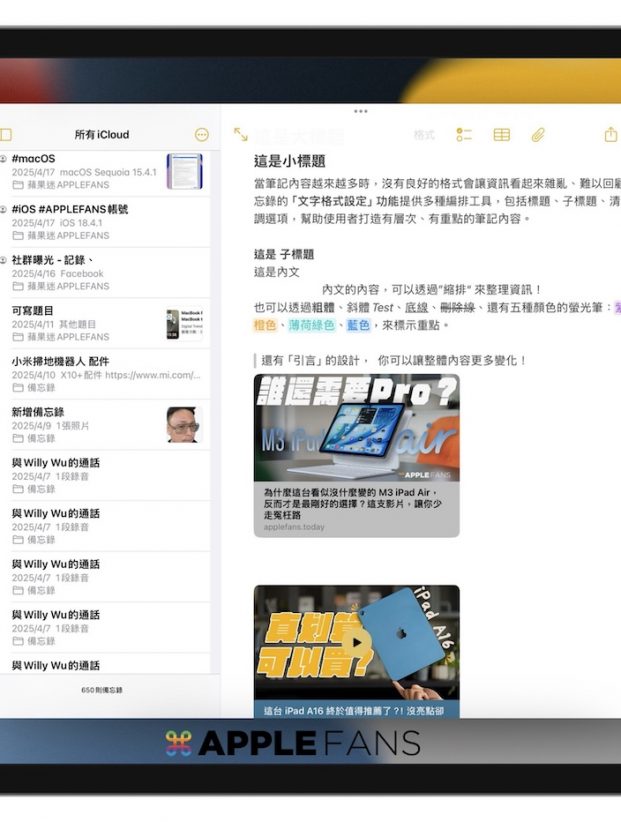Tap the photo thumbnail on 新增備忘錄
Image resolution: width=621 pixels, height=822 pixels.
[x=184, y=425]
